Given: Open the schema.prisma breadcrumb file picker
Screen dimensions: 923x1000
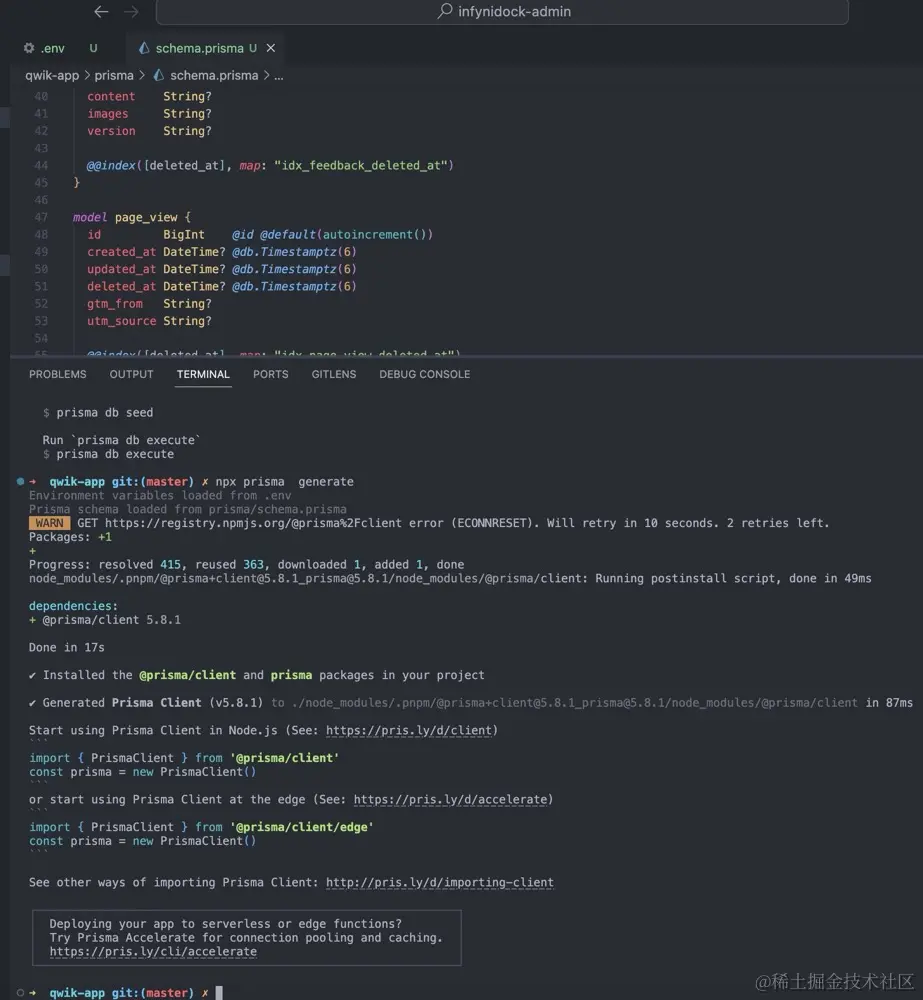Looking at the screenshot, I should click(x=213, y=75).
